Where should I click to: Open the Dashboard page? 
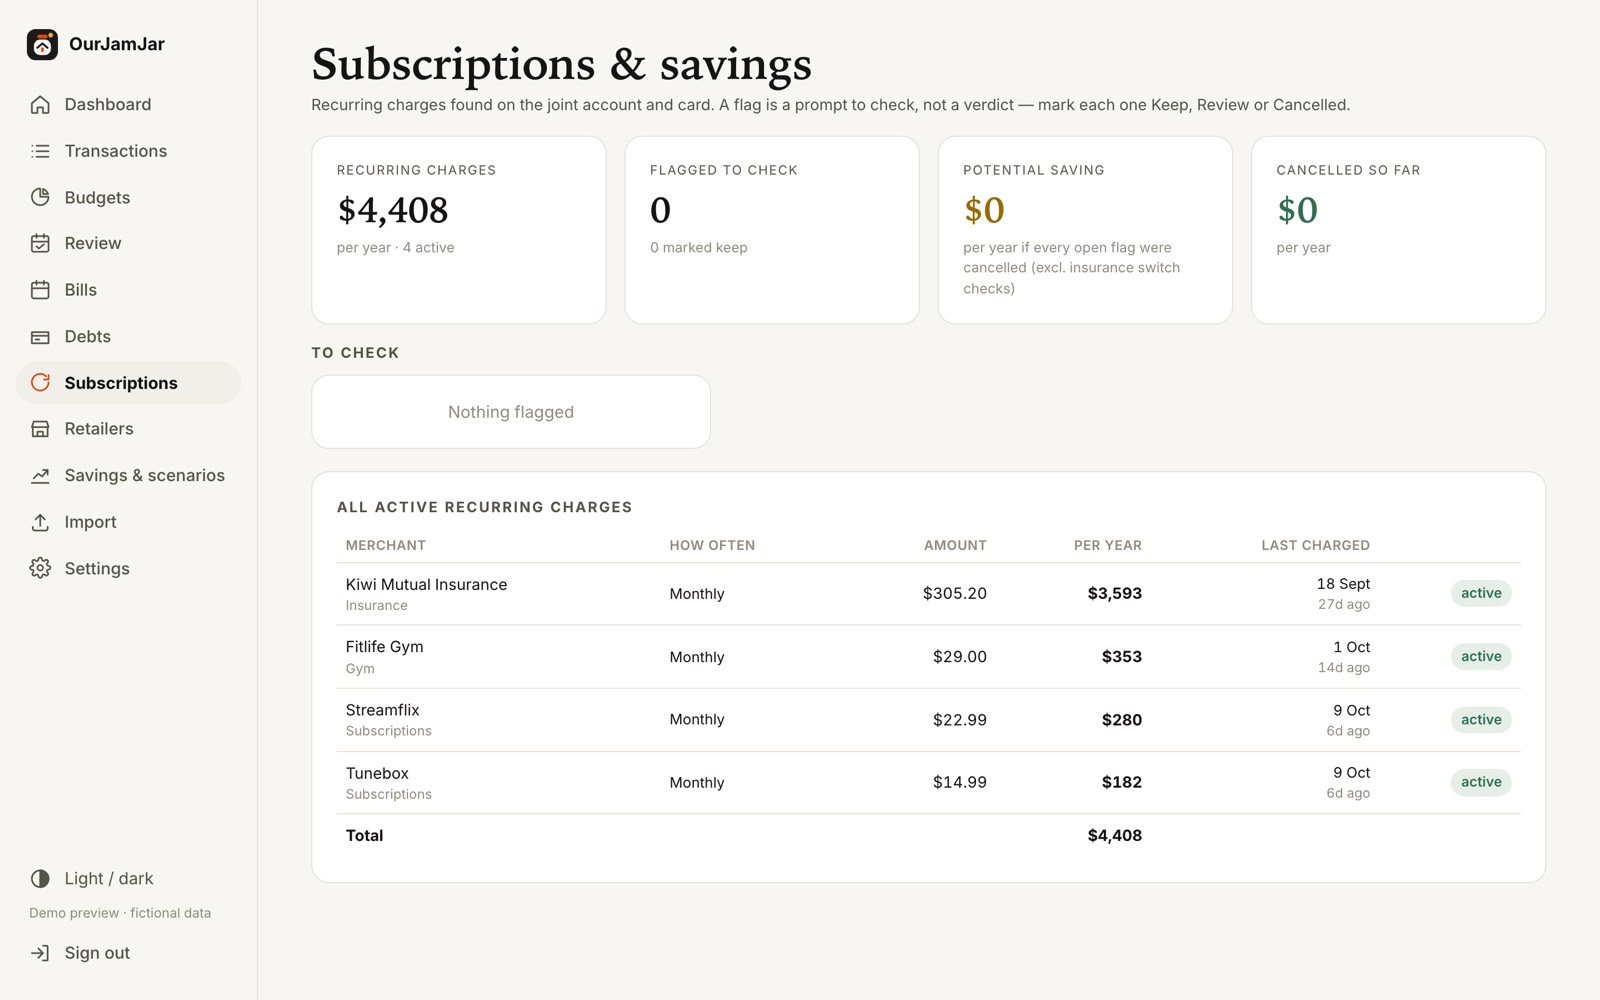click(x=108, y=104)
